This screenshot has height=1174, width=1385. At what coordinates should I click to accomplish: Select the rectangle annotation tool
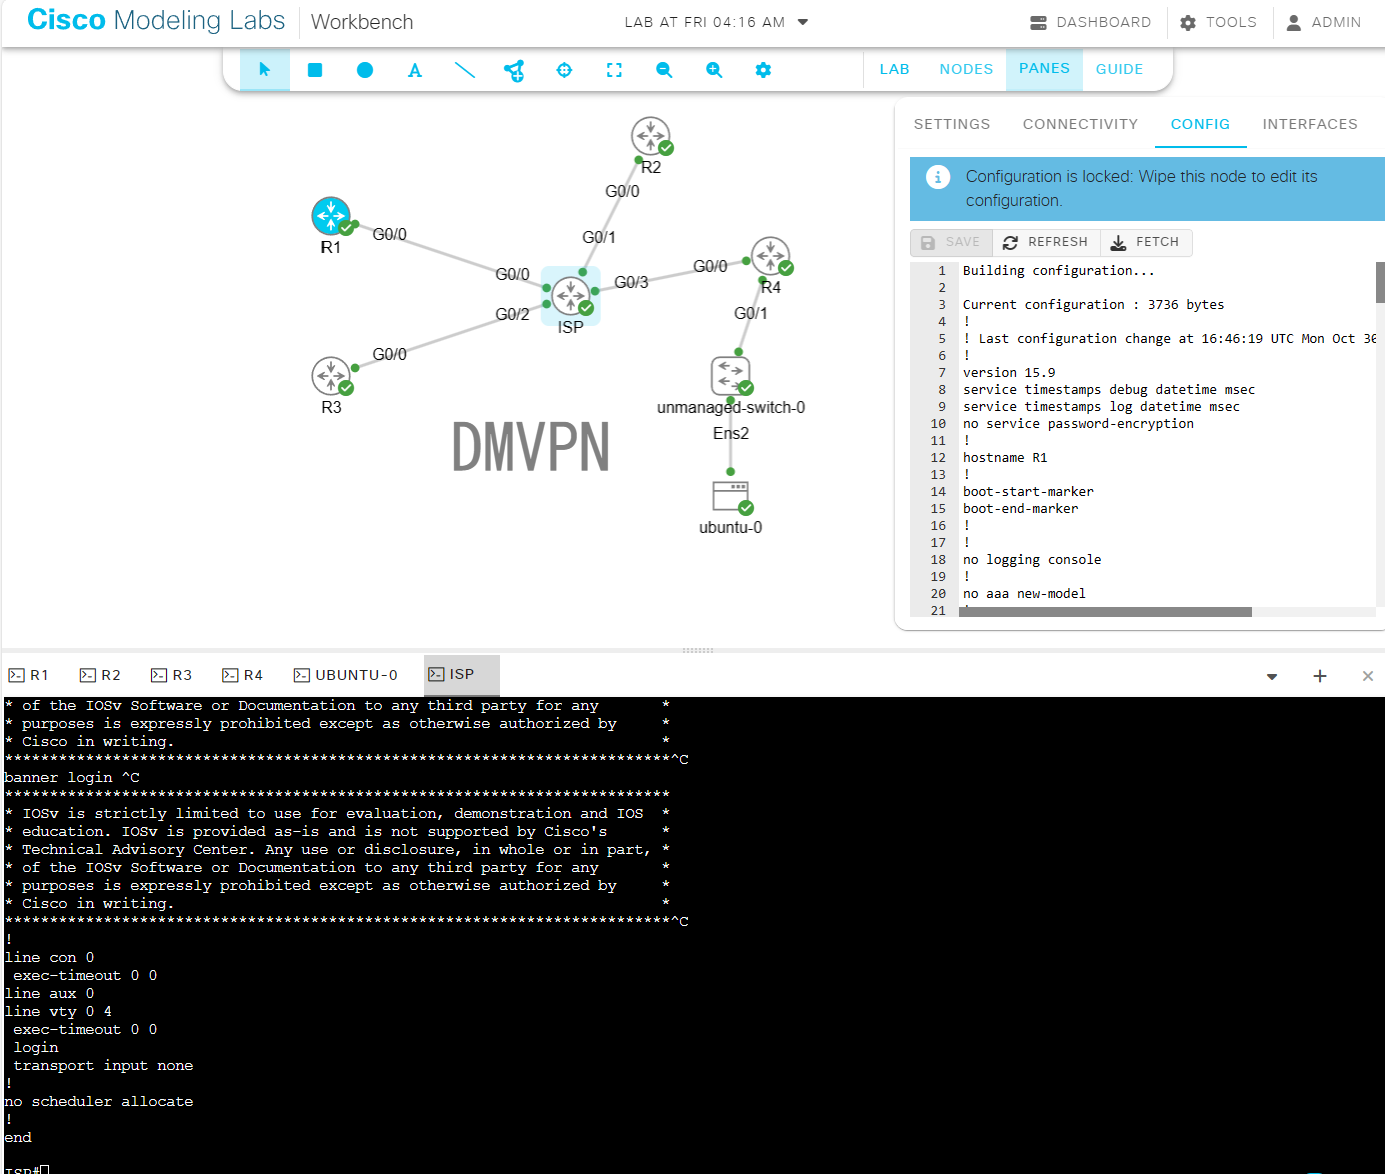coord(315,70)
